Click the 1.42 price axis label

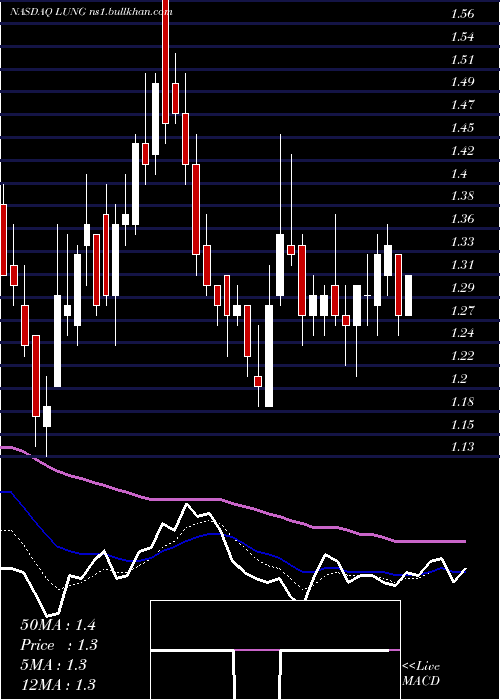coord(462,150)
